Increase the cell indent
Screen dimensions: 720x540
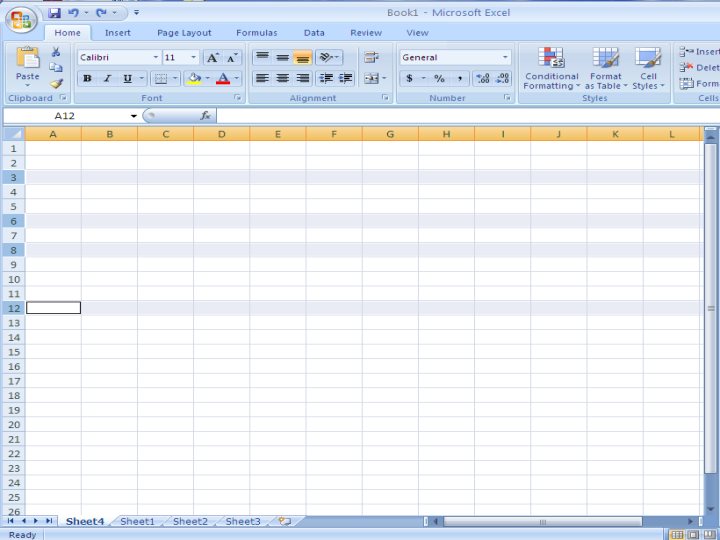point(345,78)
